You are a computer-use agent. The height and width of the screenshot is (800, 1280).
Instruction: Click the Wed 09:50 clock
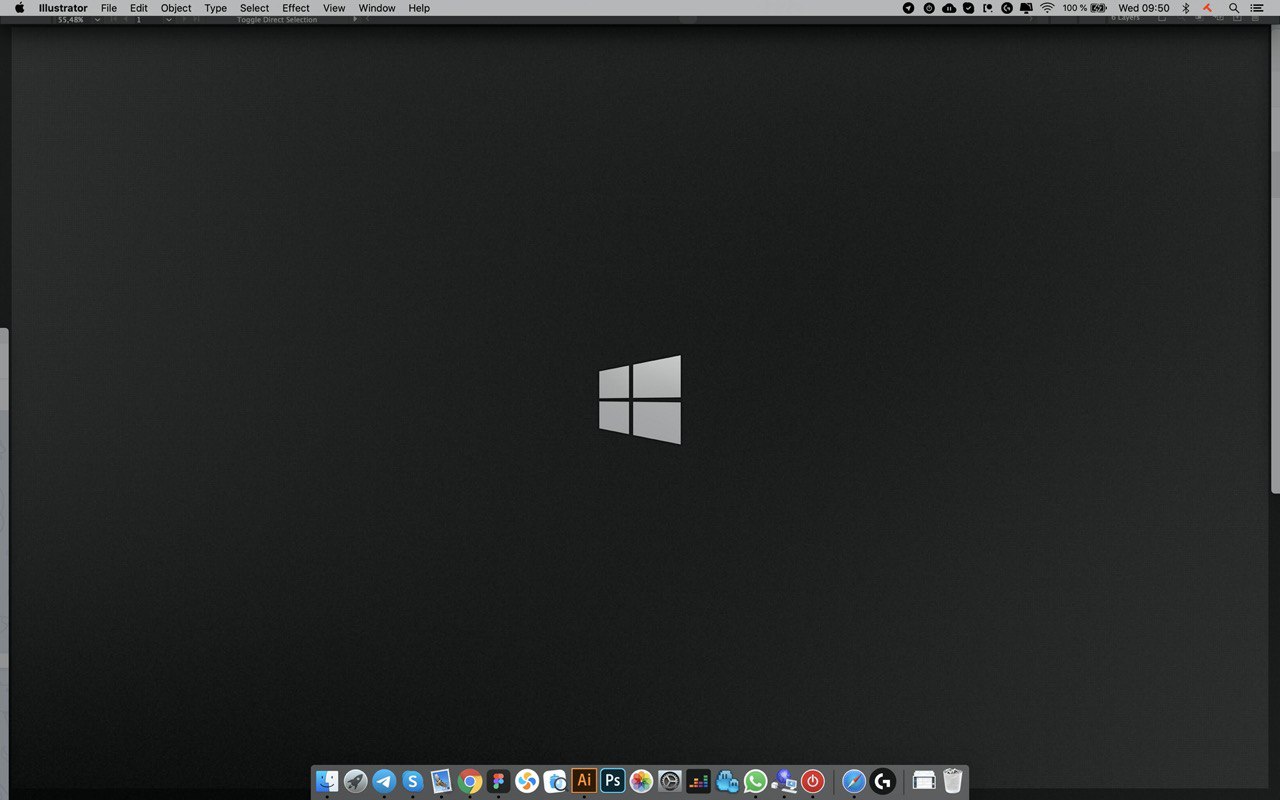point(1143,8)
